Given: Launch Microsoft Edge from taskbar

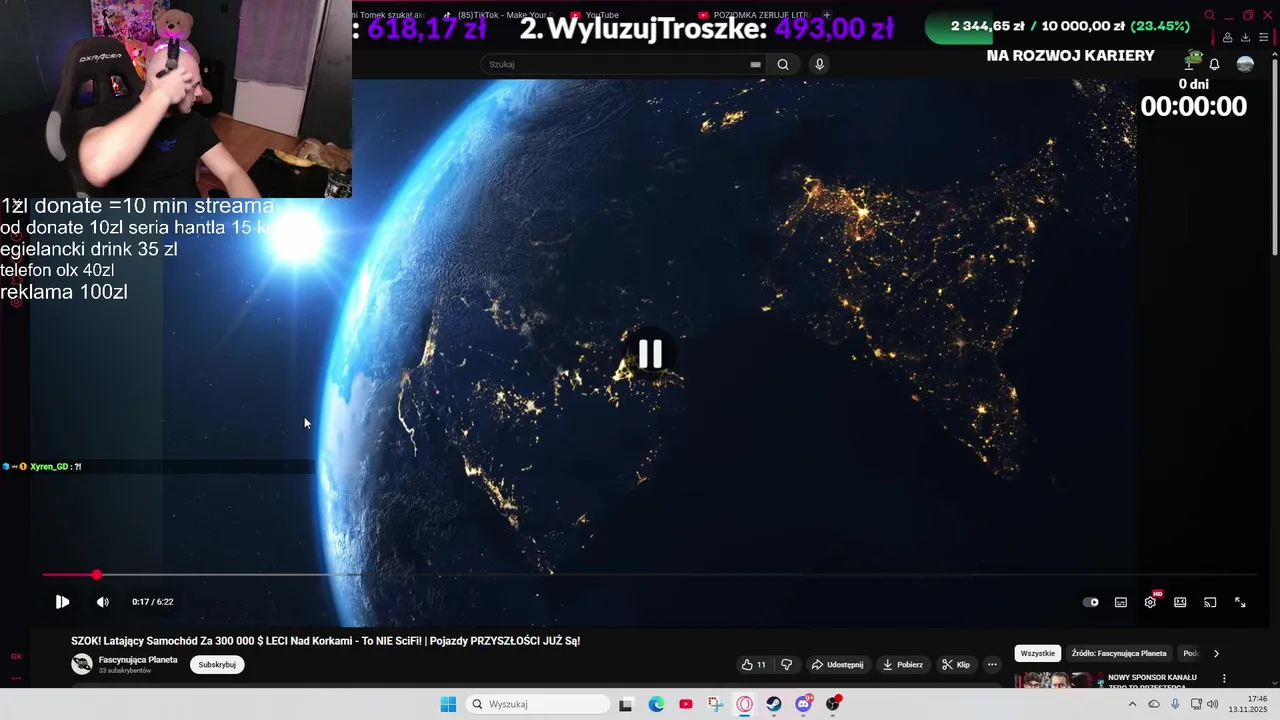Looking at the screenshot, I should coord(656,704).
